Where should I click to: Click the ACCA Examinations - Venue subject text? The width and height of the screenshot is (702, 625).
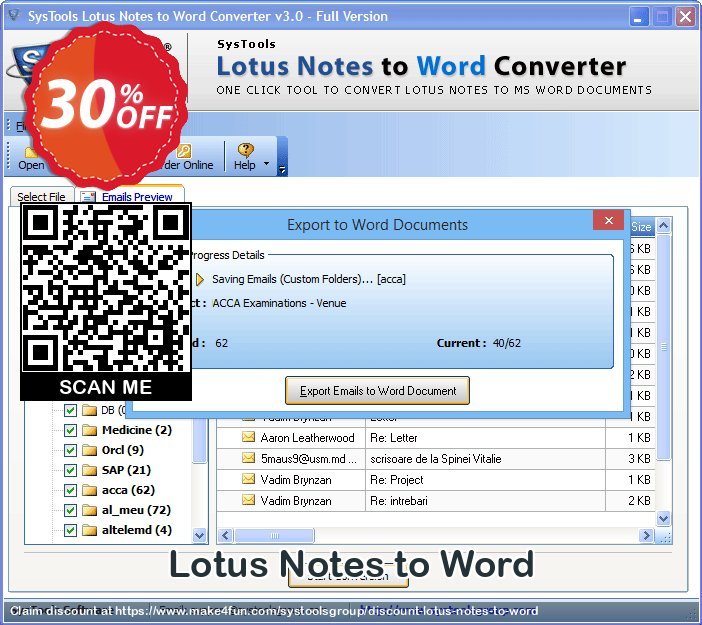(279, 303)
